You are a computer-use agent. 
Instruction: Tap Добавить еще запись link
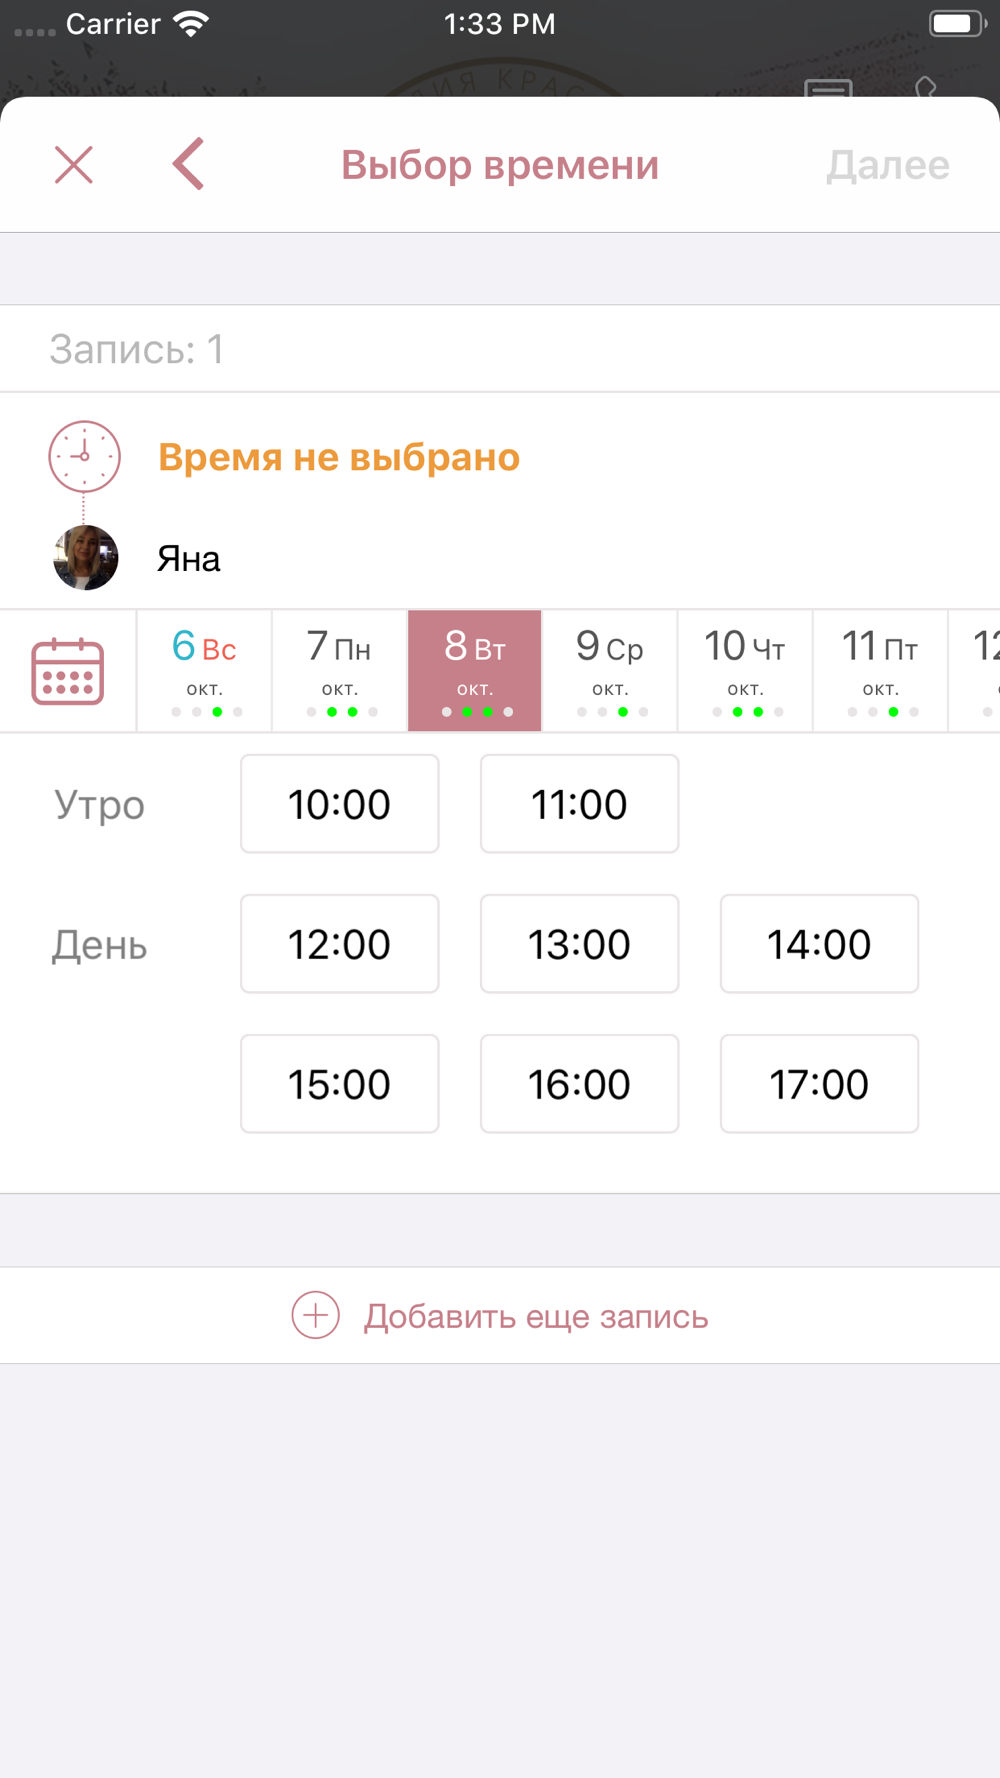(x=536, y=1316)
